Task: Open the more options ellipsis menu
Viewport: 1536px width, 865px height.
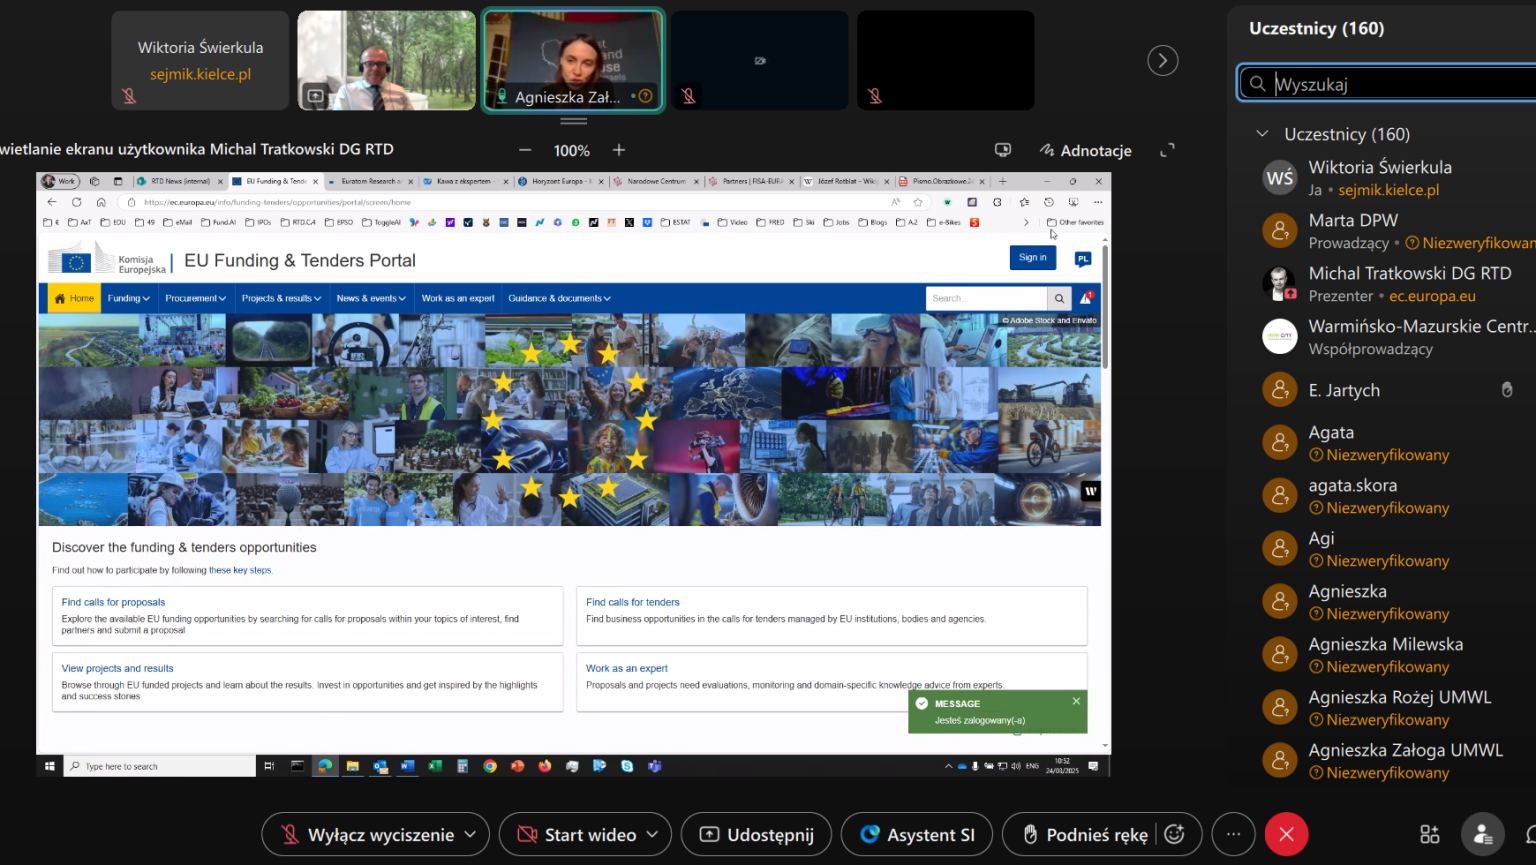Action: pos(1233,835)
